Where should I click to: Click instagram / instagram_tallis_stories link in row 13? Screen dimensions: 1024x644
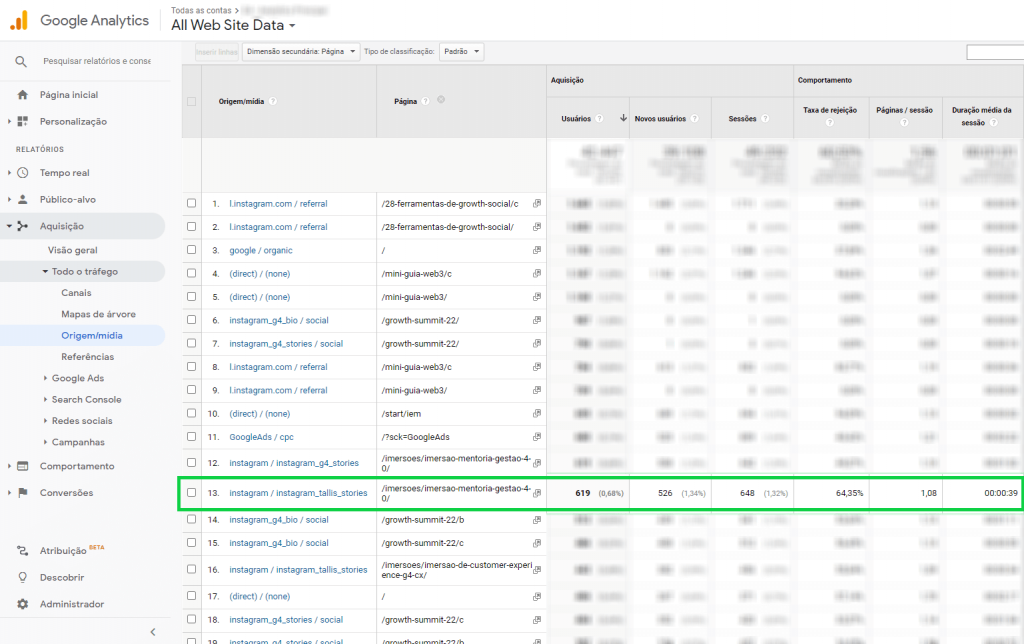(x=298, y=493)
